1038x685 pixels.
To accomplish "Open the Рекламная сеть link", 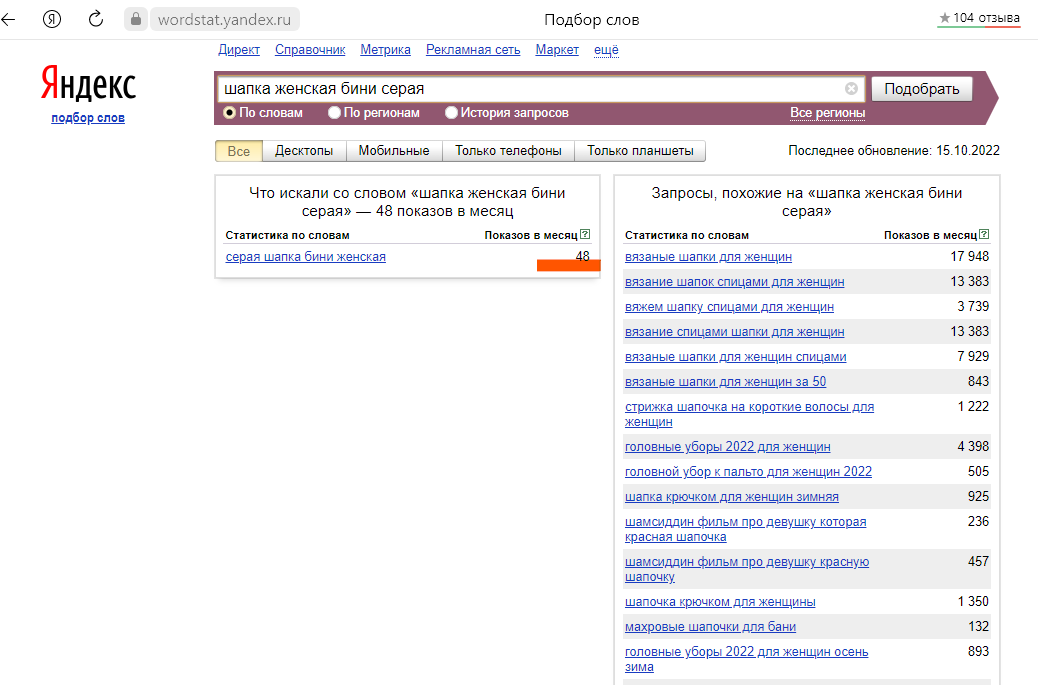I will 473,50.
